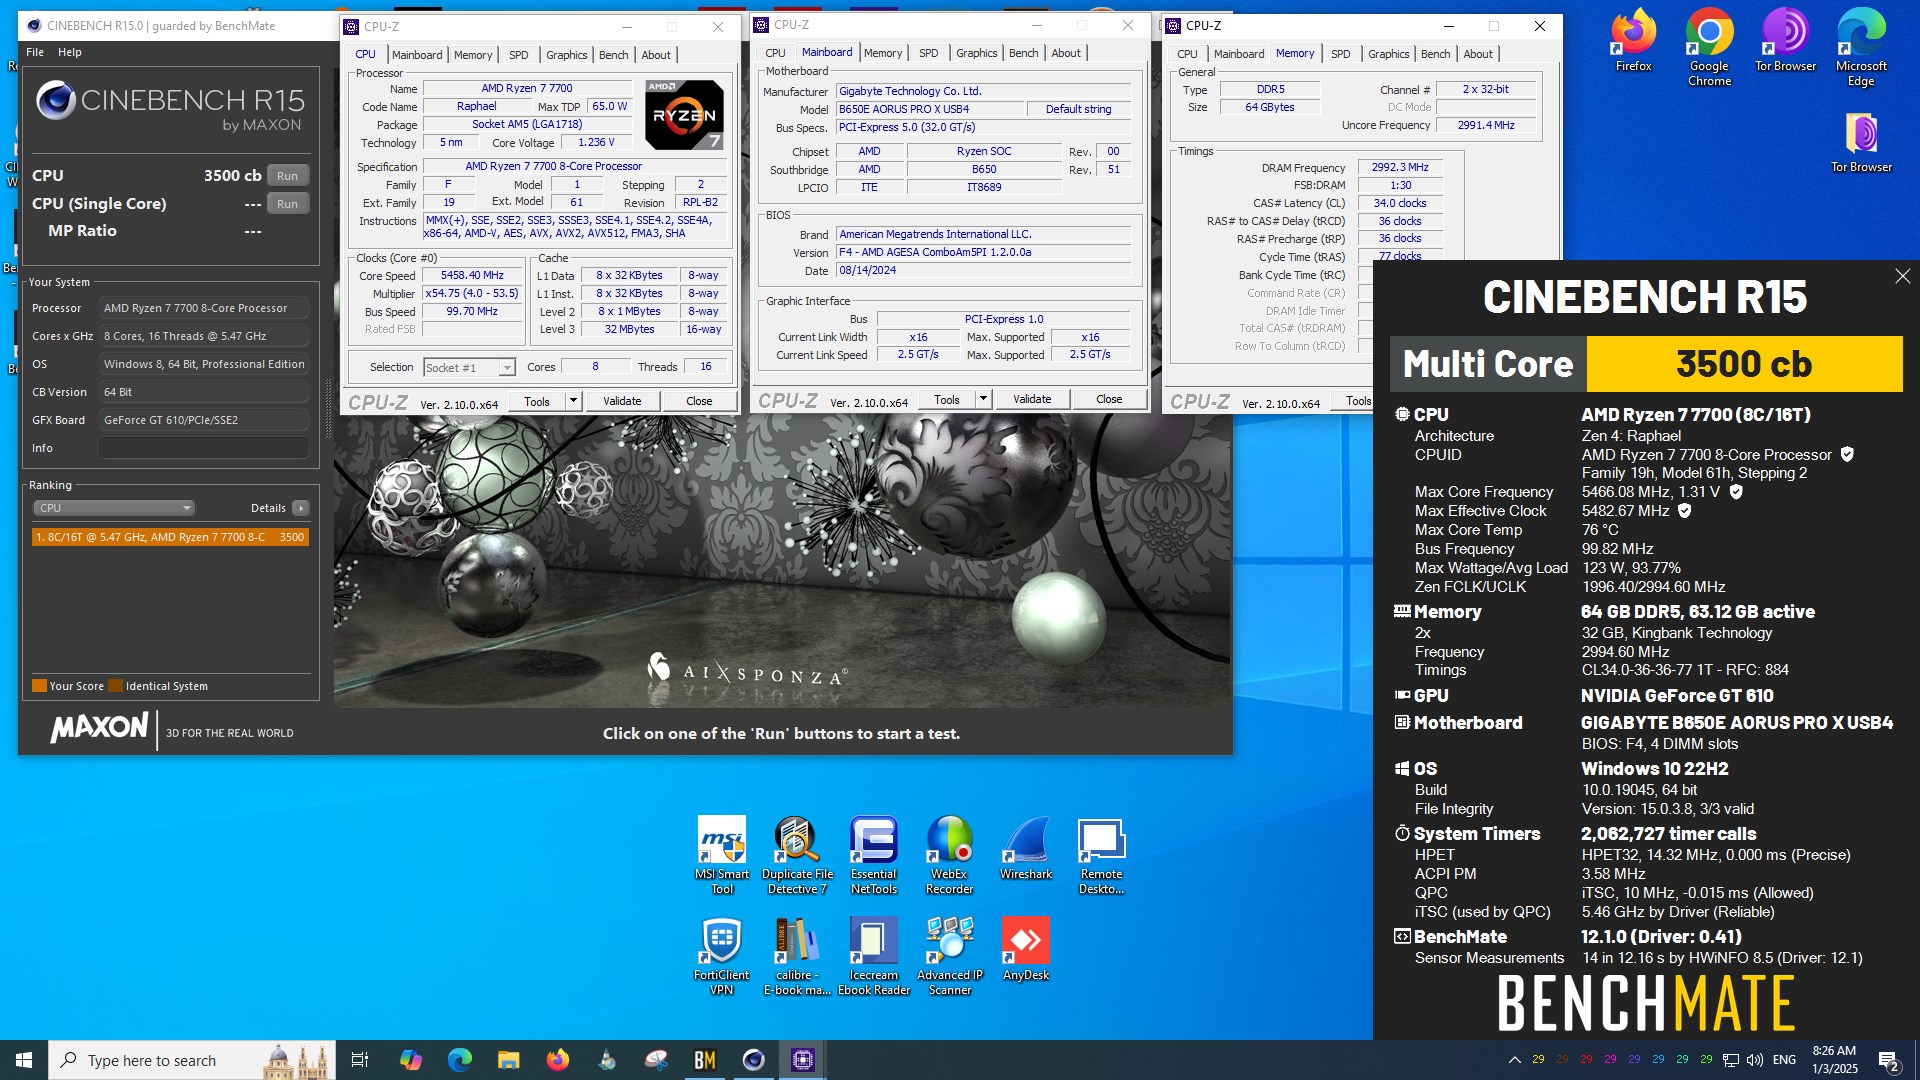Open the CPU ranking dropdown in Cinebench
This screenshot has height=1080, width=1920.
(x=114, y=508)
